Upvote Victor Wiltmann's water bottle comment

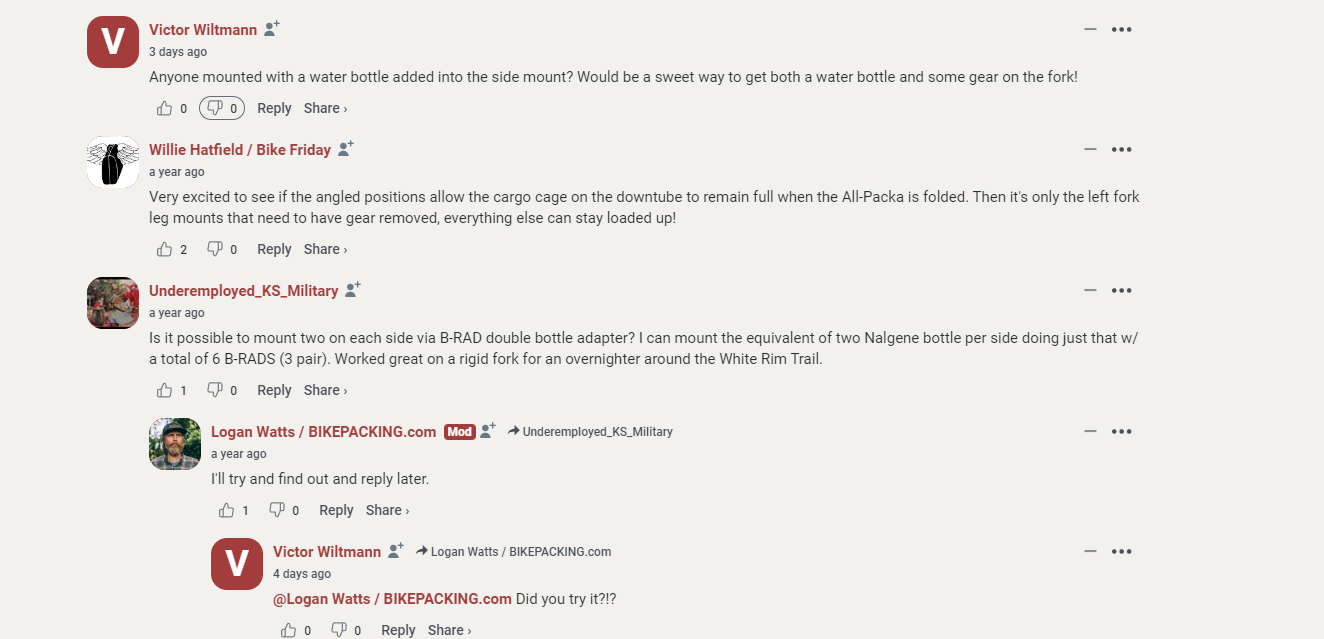(x=165, y=108)
